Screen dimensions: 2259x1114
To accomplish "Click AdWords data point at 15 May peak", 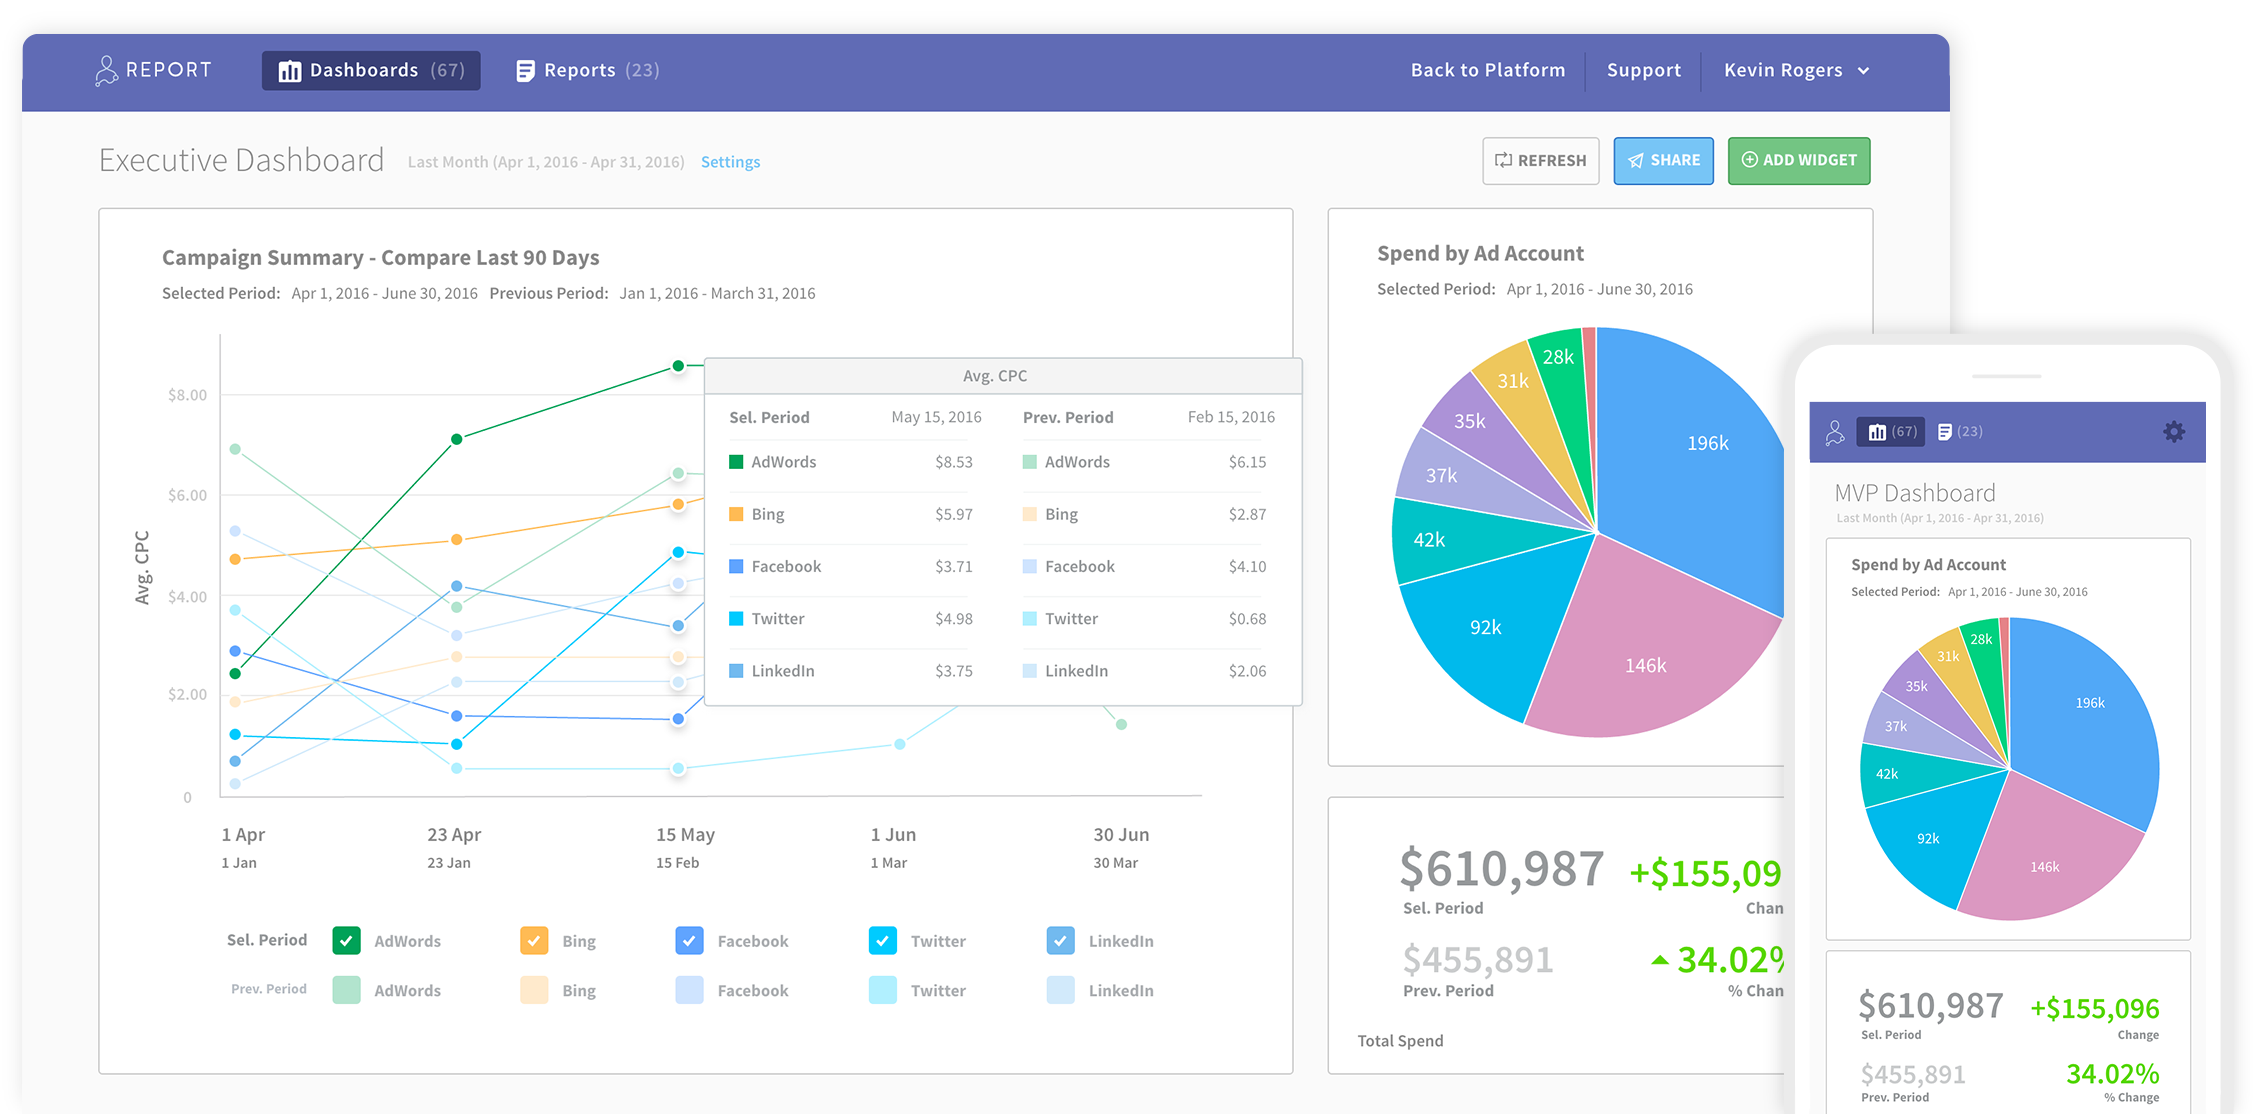I will [x=678, y=366].
